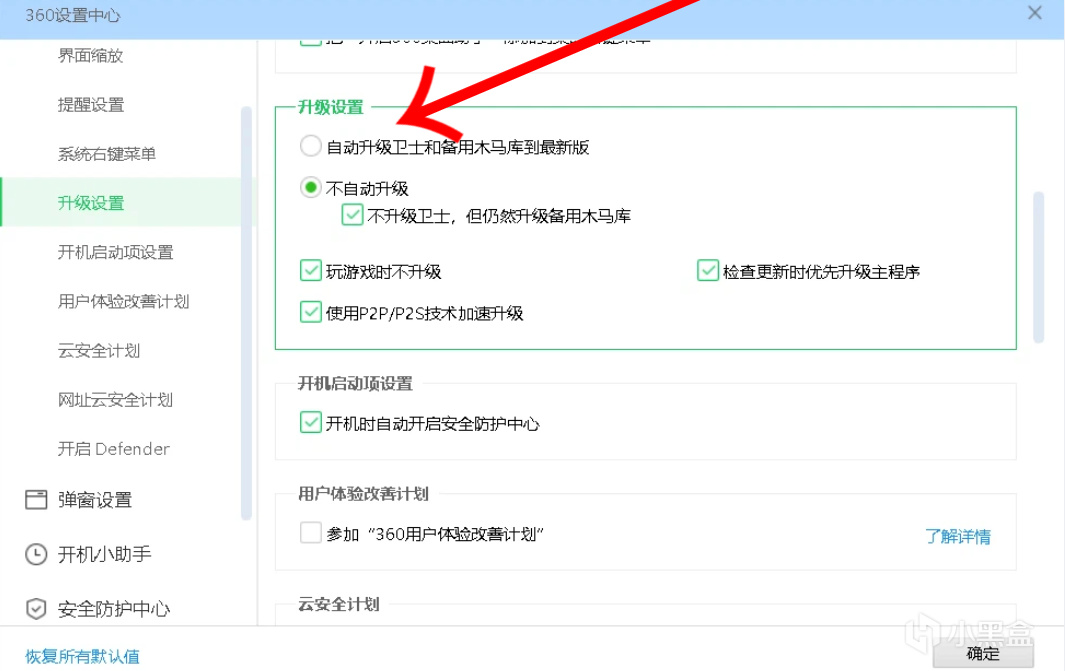Toggle 使用P2P/P2S技术加速升级 checkbox
This screenshot has height=671, width=1065.
[x=310, y=312]
